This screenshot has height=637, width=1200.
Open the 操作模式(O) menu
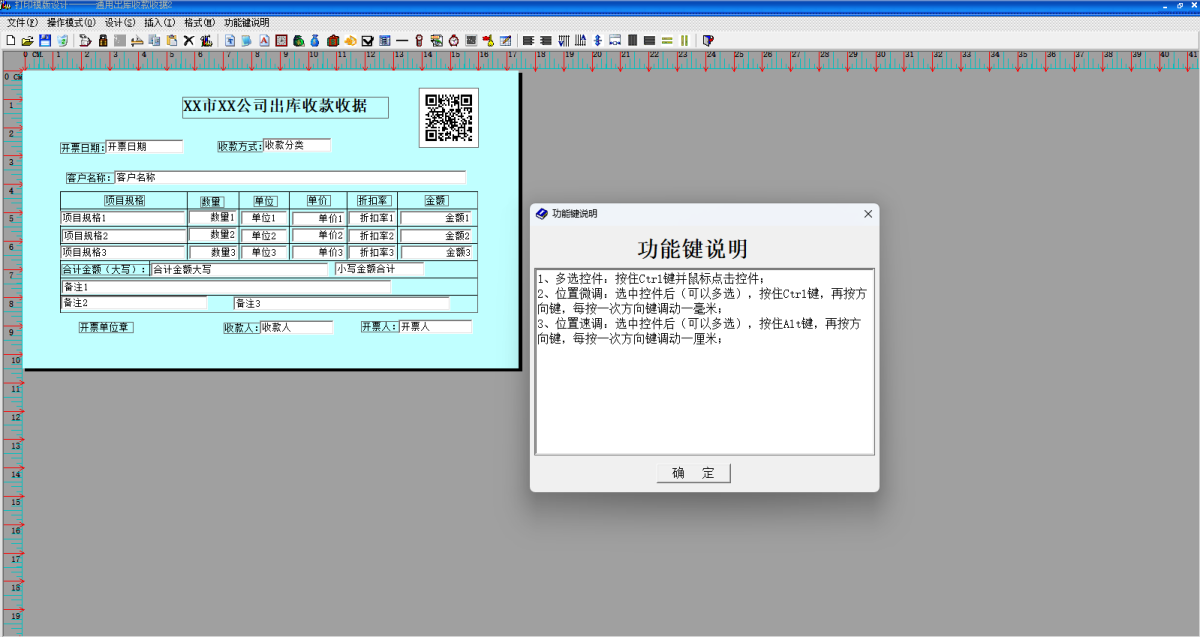71,22
